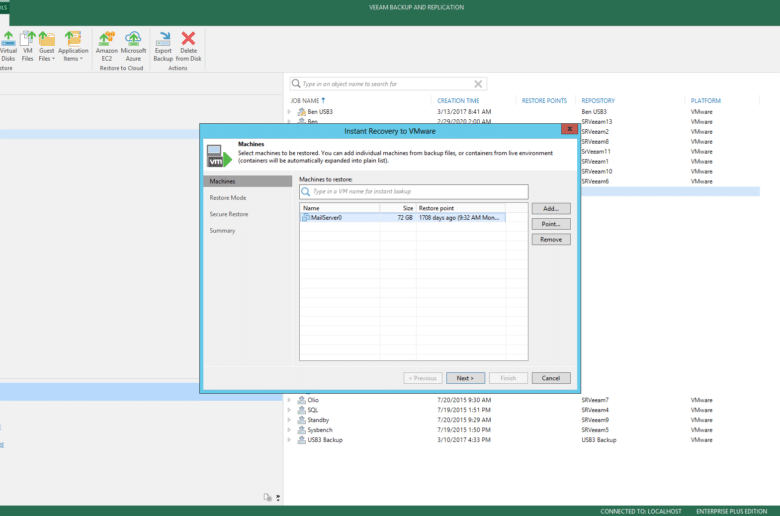Select the SQL job icon
780x516 pixels.
click(x=301, y=410)
